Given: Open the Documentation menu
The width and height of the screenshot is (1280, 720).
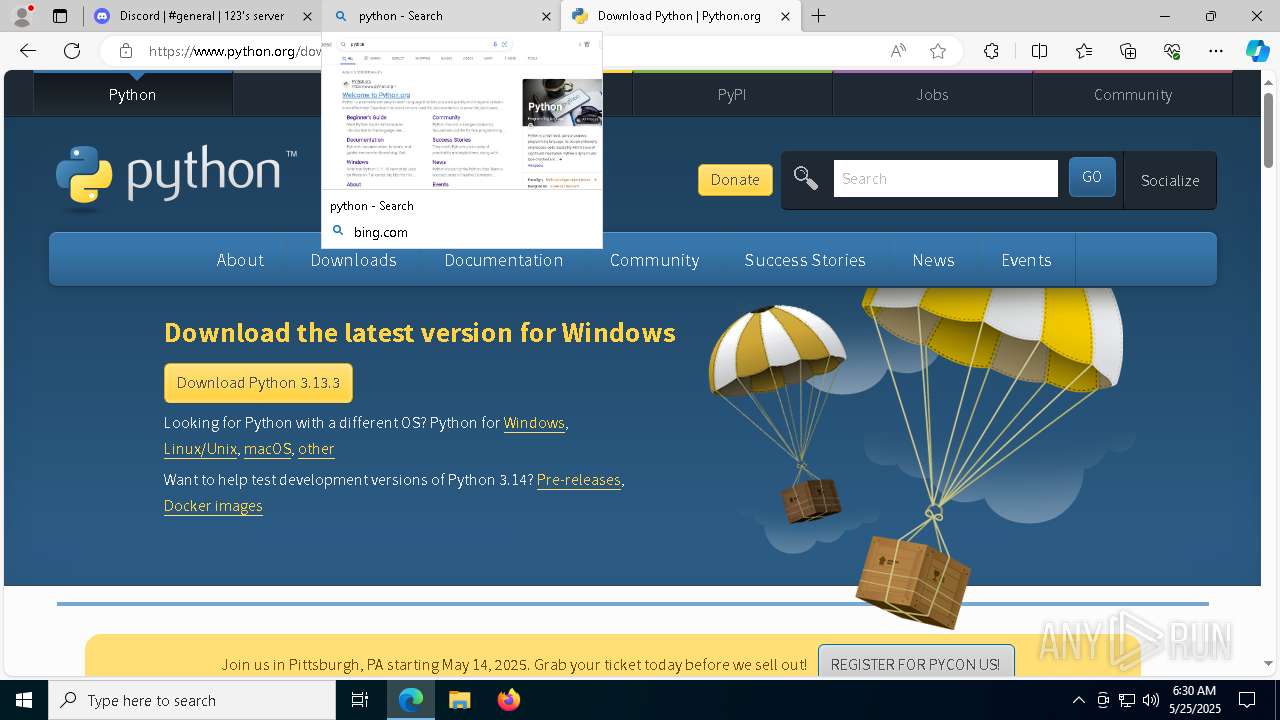Looking at the screenshot, I should (x=504, y=260).
